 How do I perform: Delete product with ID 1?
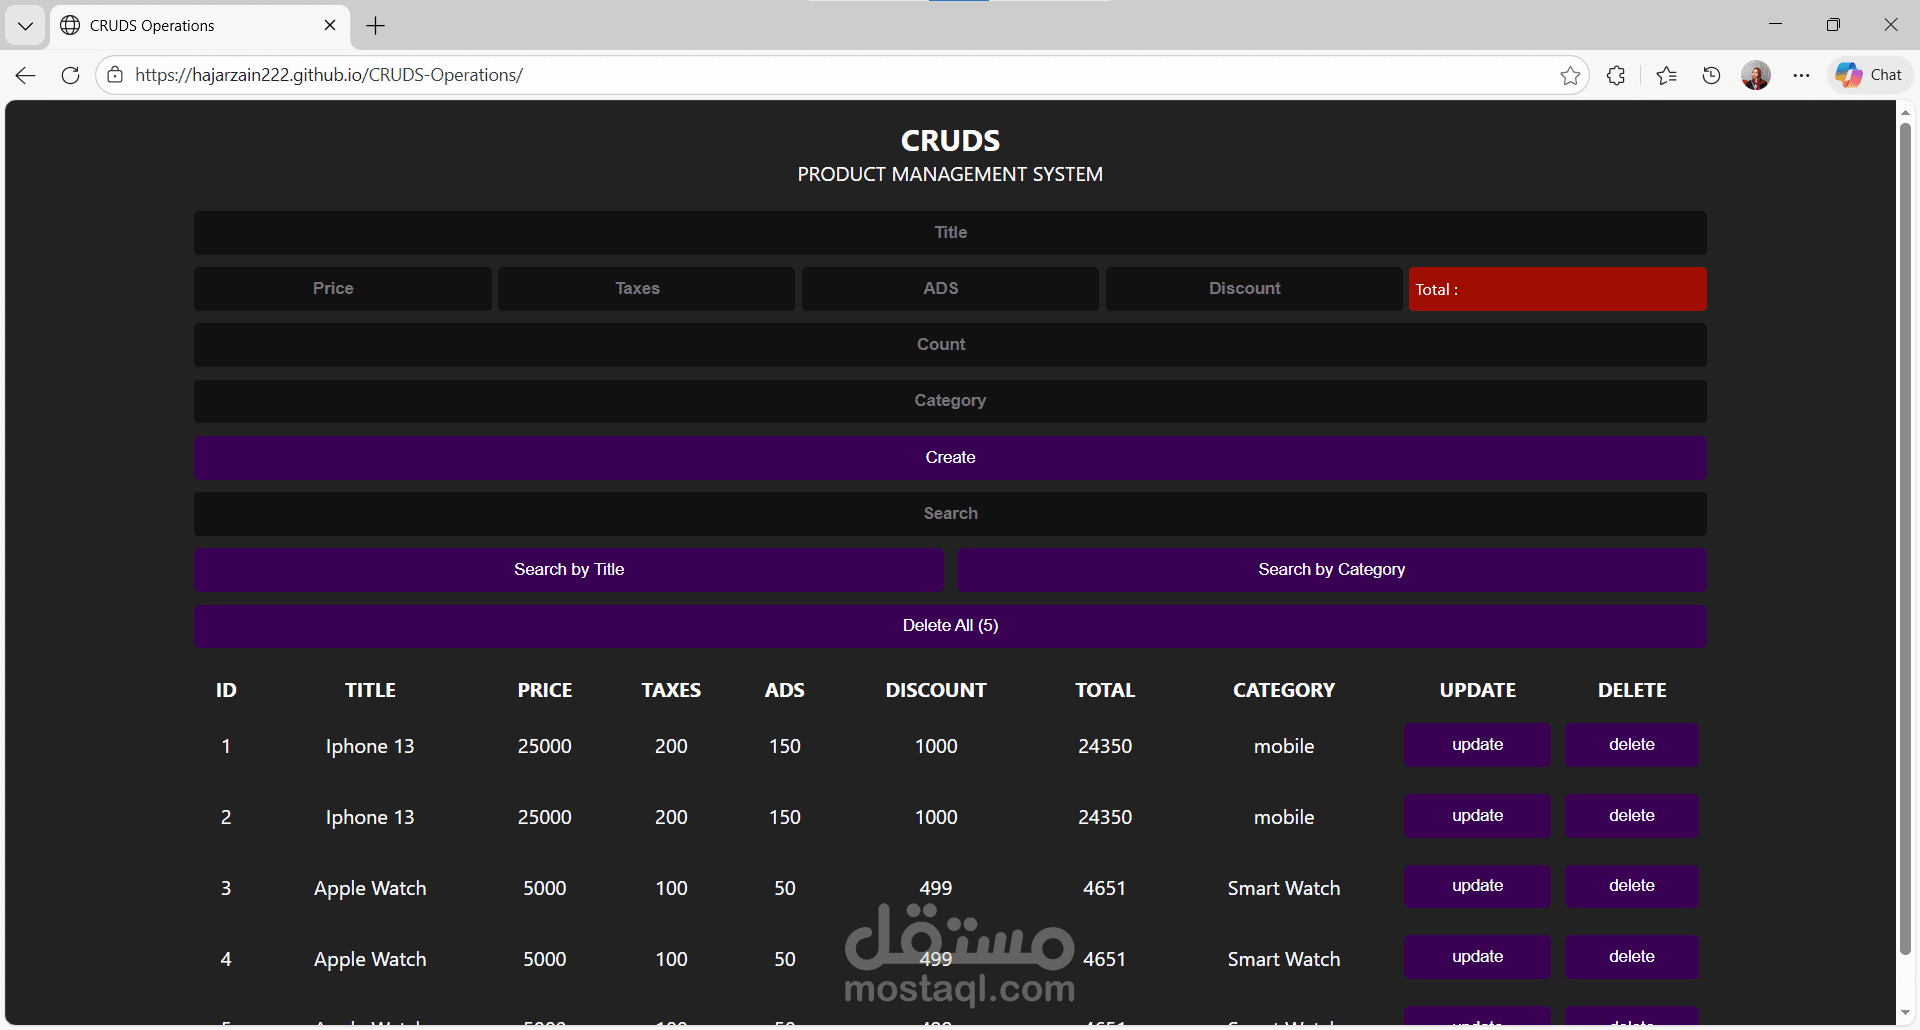(x=1632, y=745)
